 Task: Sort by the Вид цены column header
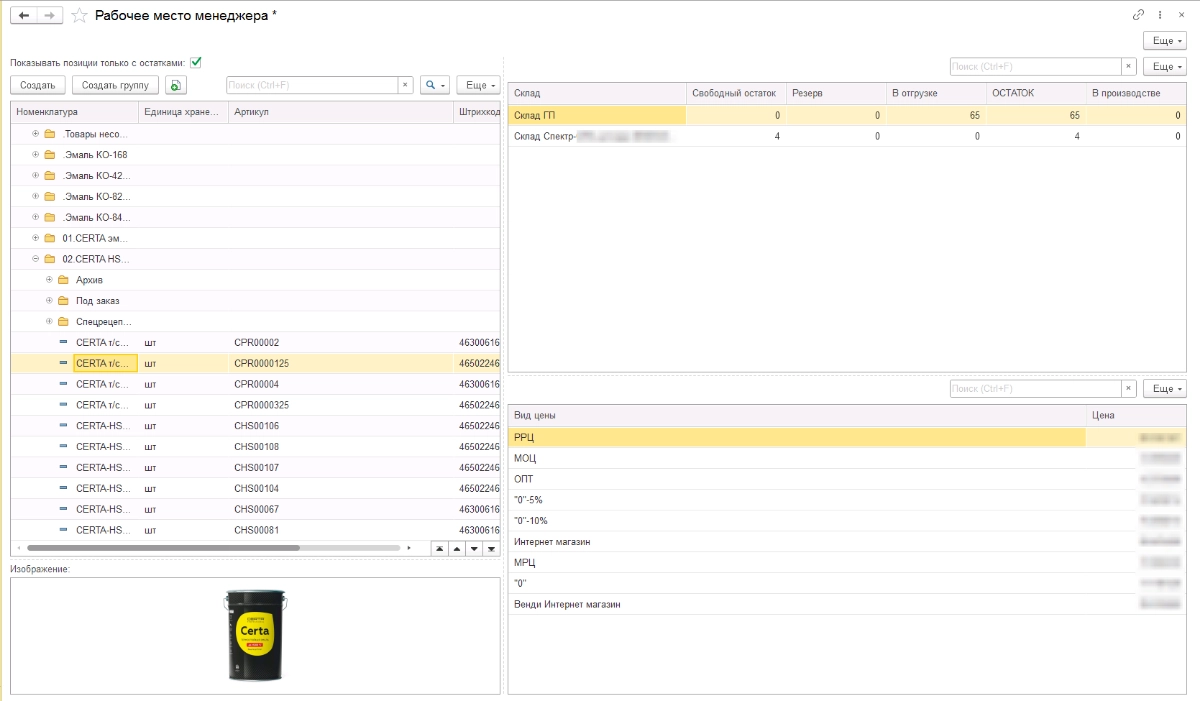tap(797, 415)
